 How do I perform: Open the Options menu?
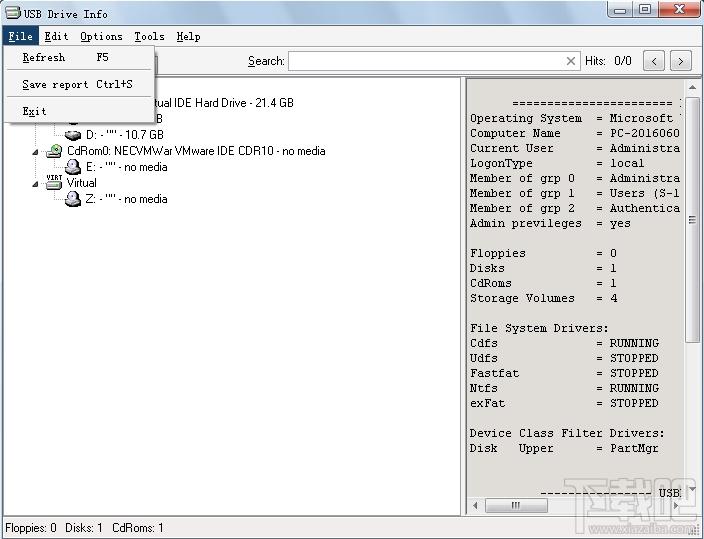pos(101,36)
